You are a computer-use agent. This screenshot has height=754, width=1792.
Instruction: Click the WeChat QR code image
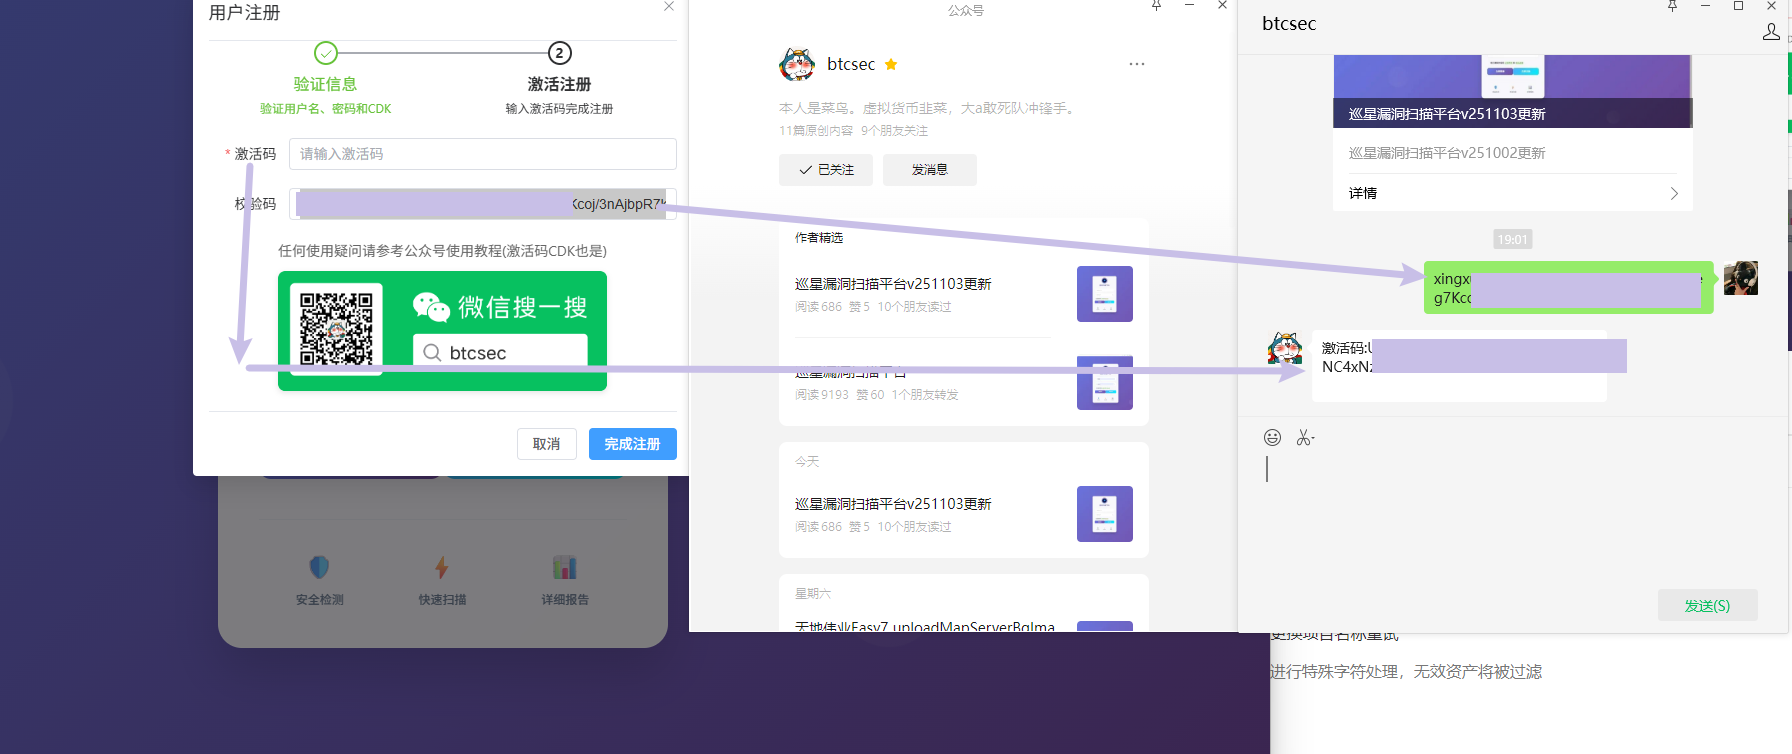pyautogui.click(x=336, y=329)
